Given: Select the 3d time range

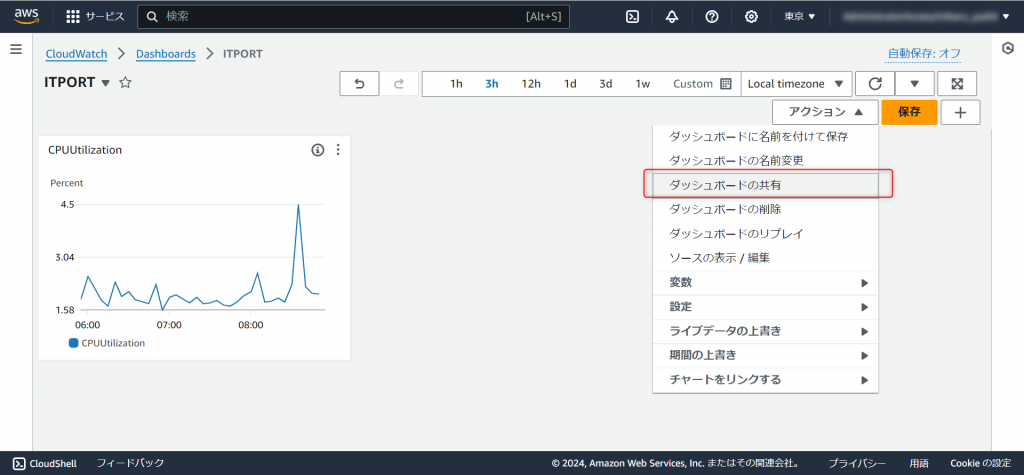Looking at the screenshot, I should [606, 84].
